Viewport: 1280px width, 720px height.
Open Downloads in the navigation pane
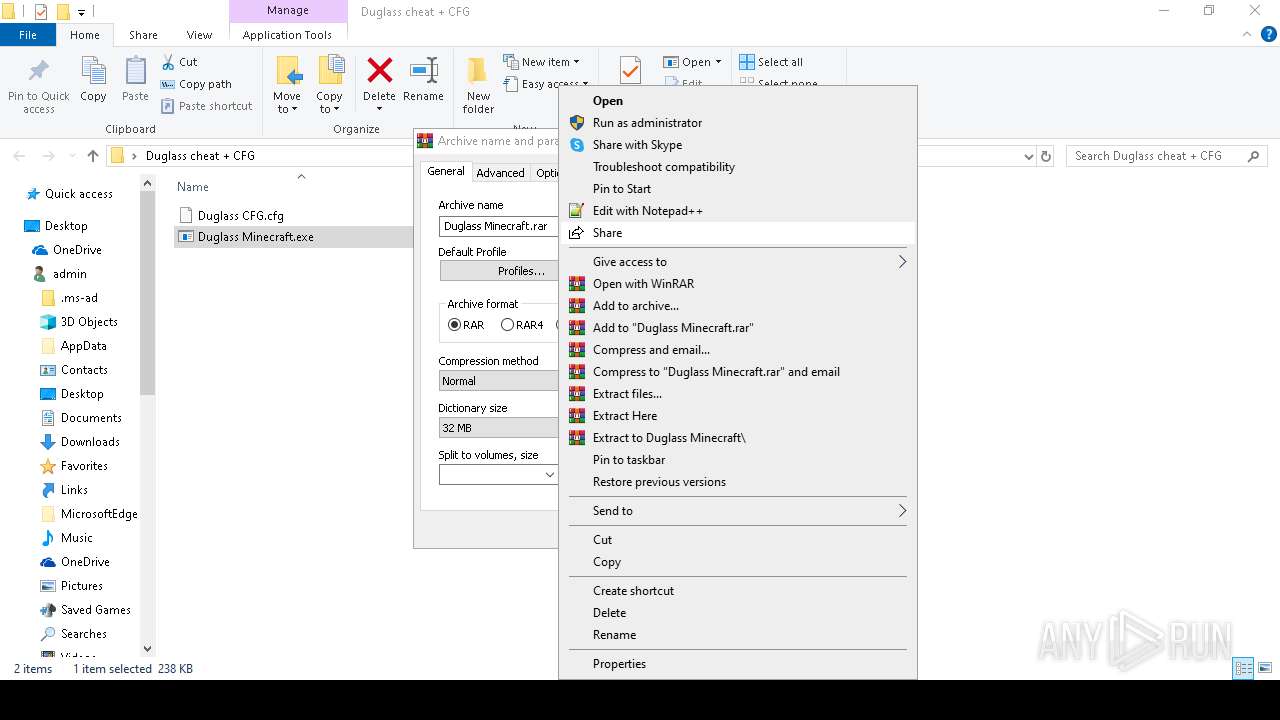tap(90, 442)
